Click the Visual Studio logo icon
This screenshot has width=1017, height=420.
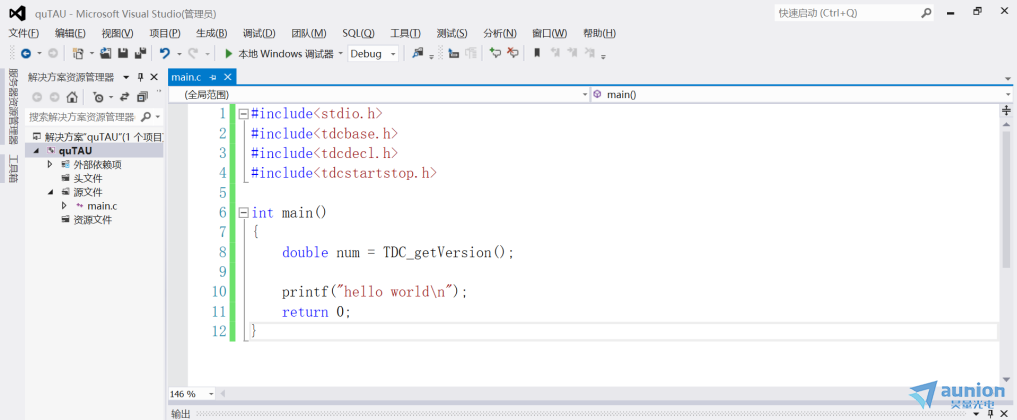point(17,13)
